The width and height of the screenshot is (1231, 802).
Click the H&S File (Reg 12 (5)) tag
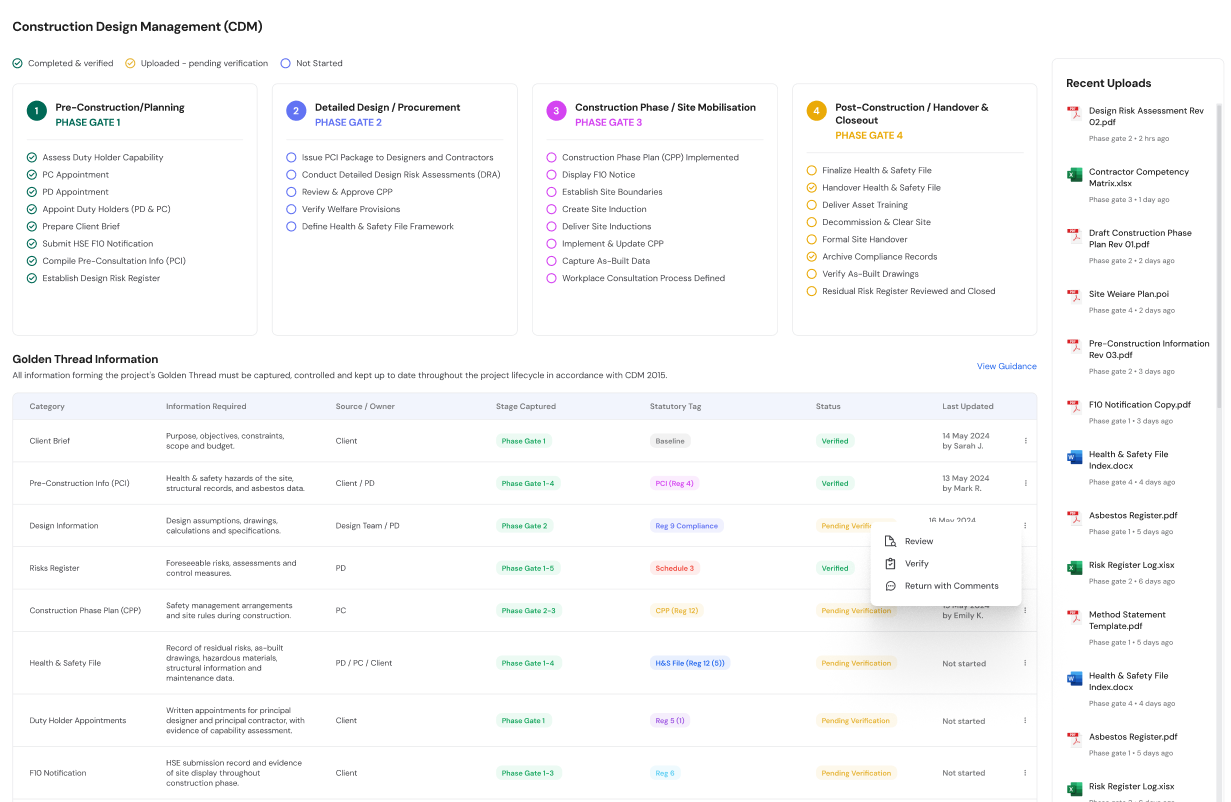click(689, 663)
